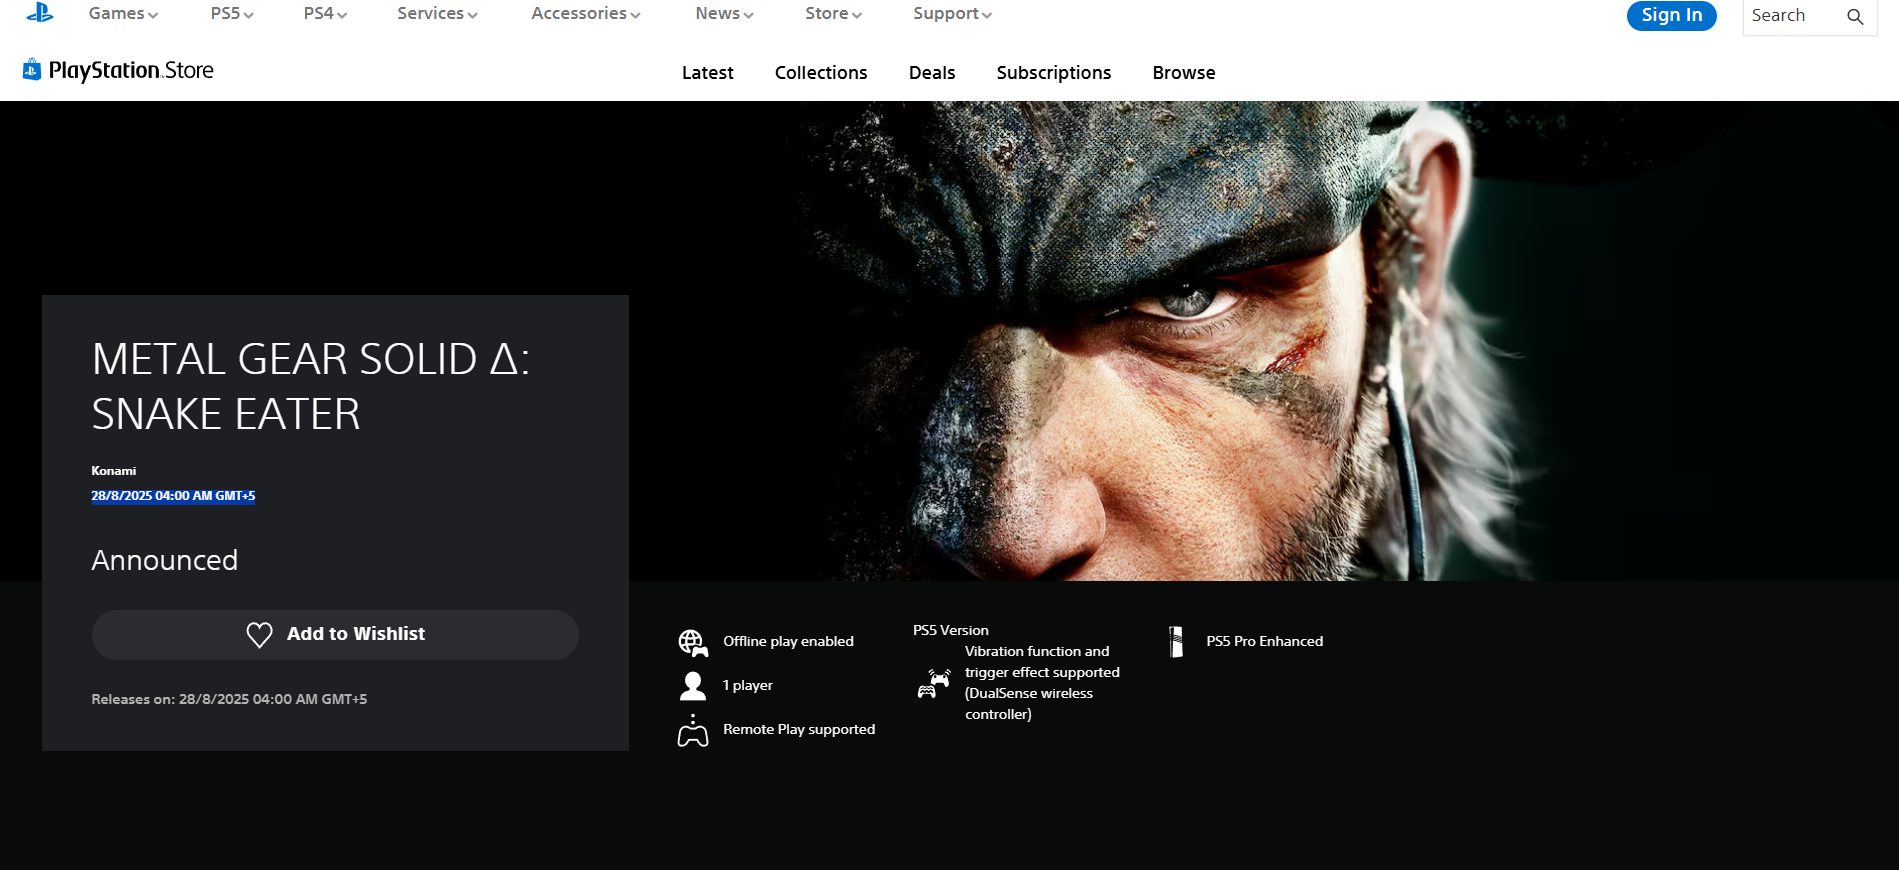Click the Remote Play supported label
This screenshot has width=1899, height=870.
799,729
